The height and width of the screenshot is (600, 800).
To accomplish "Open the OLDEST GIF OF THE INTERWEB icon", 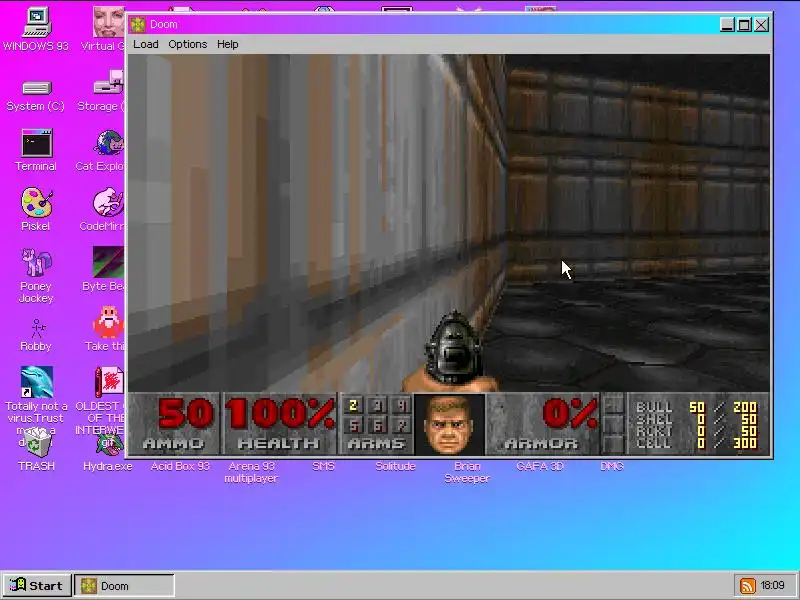I will click(109, 382).
